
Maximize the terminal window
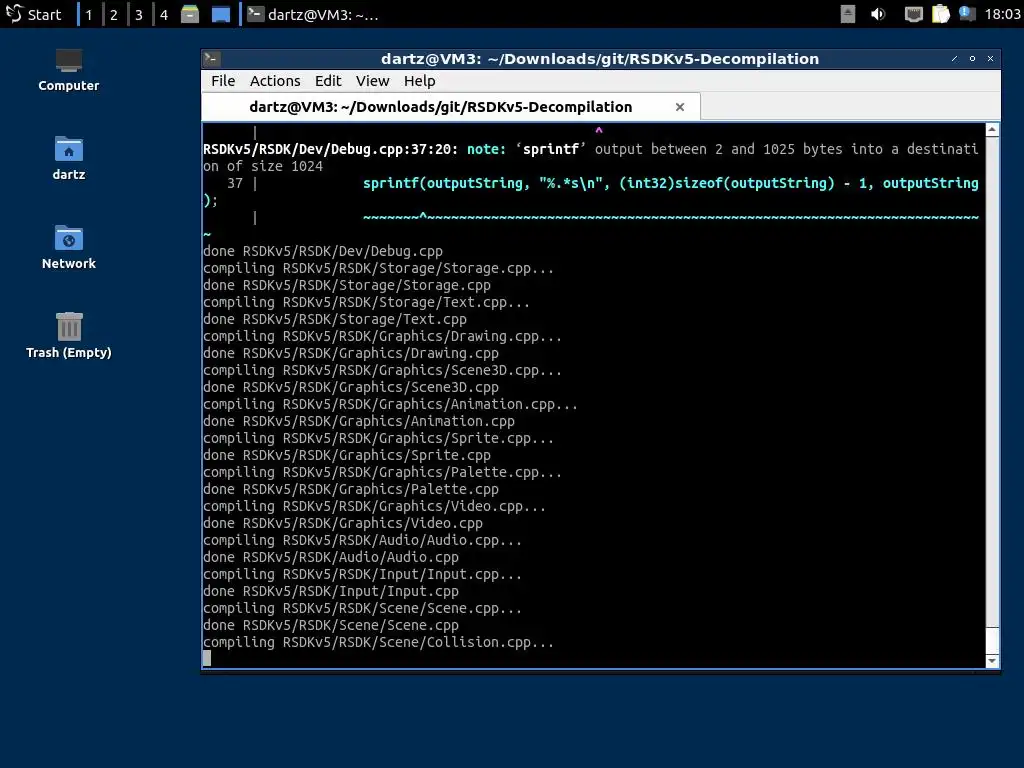pyautogui.click(x=972, y=59)
